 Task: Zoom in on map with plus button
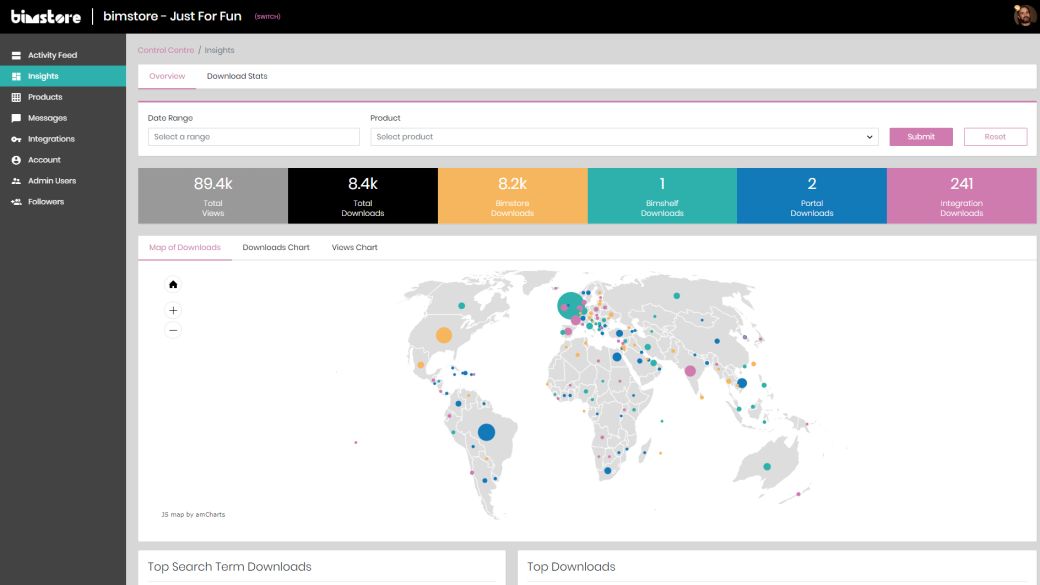173,310
